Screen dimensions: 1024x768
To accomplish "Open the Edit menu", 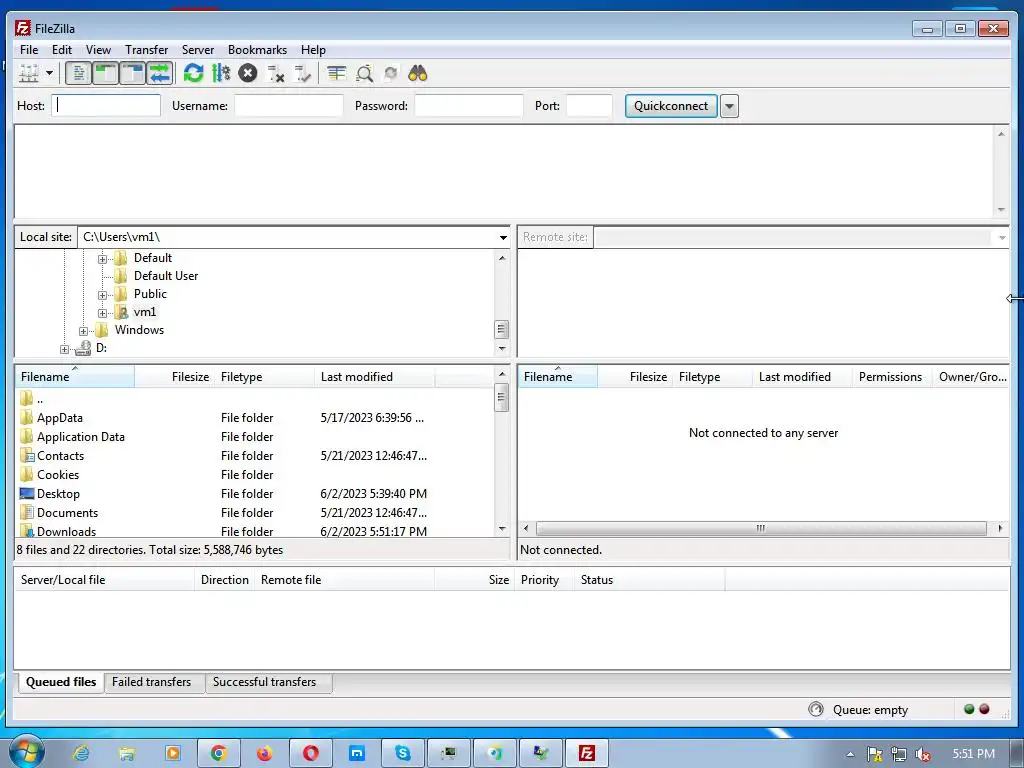I will pos(62,50).
